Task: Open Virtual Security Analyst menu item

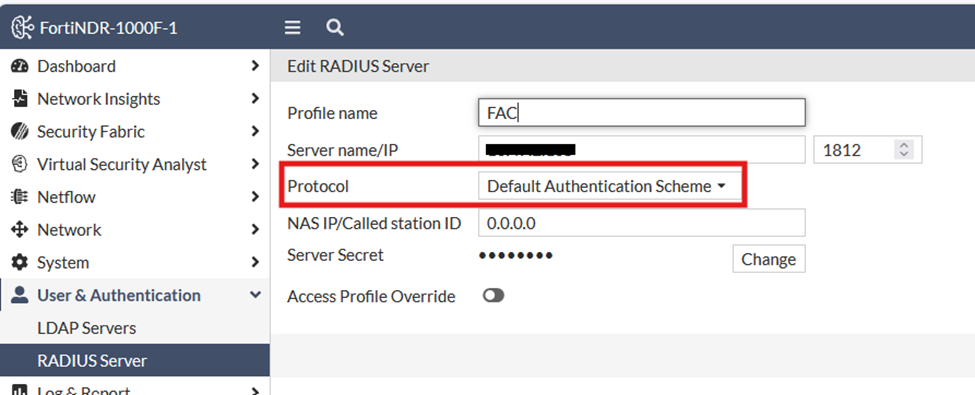Action: 135,164
